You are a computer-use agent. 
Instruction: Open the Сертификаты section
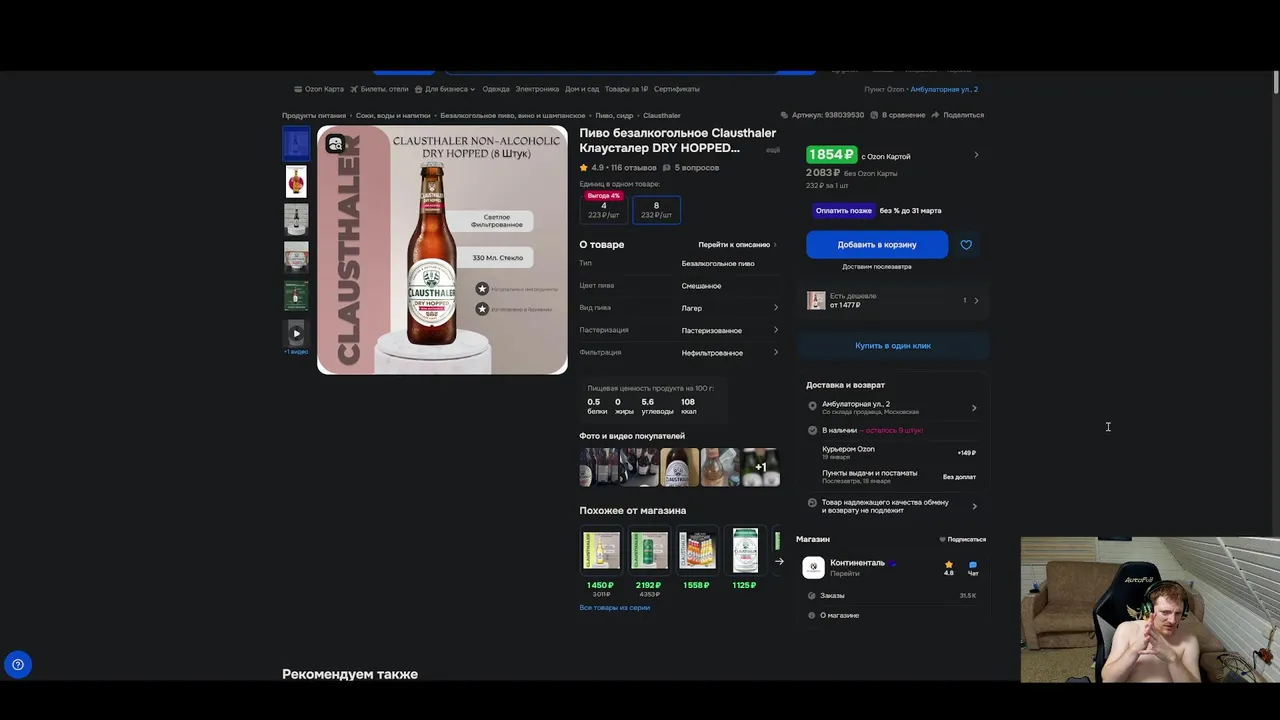pos(677,89)
